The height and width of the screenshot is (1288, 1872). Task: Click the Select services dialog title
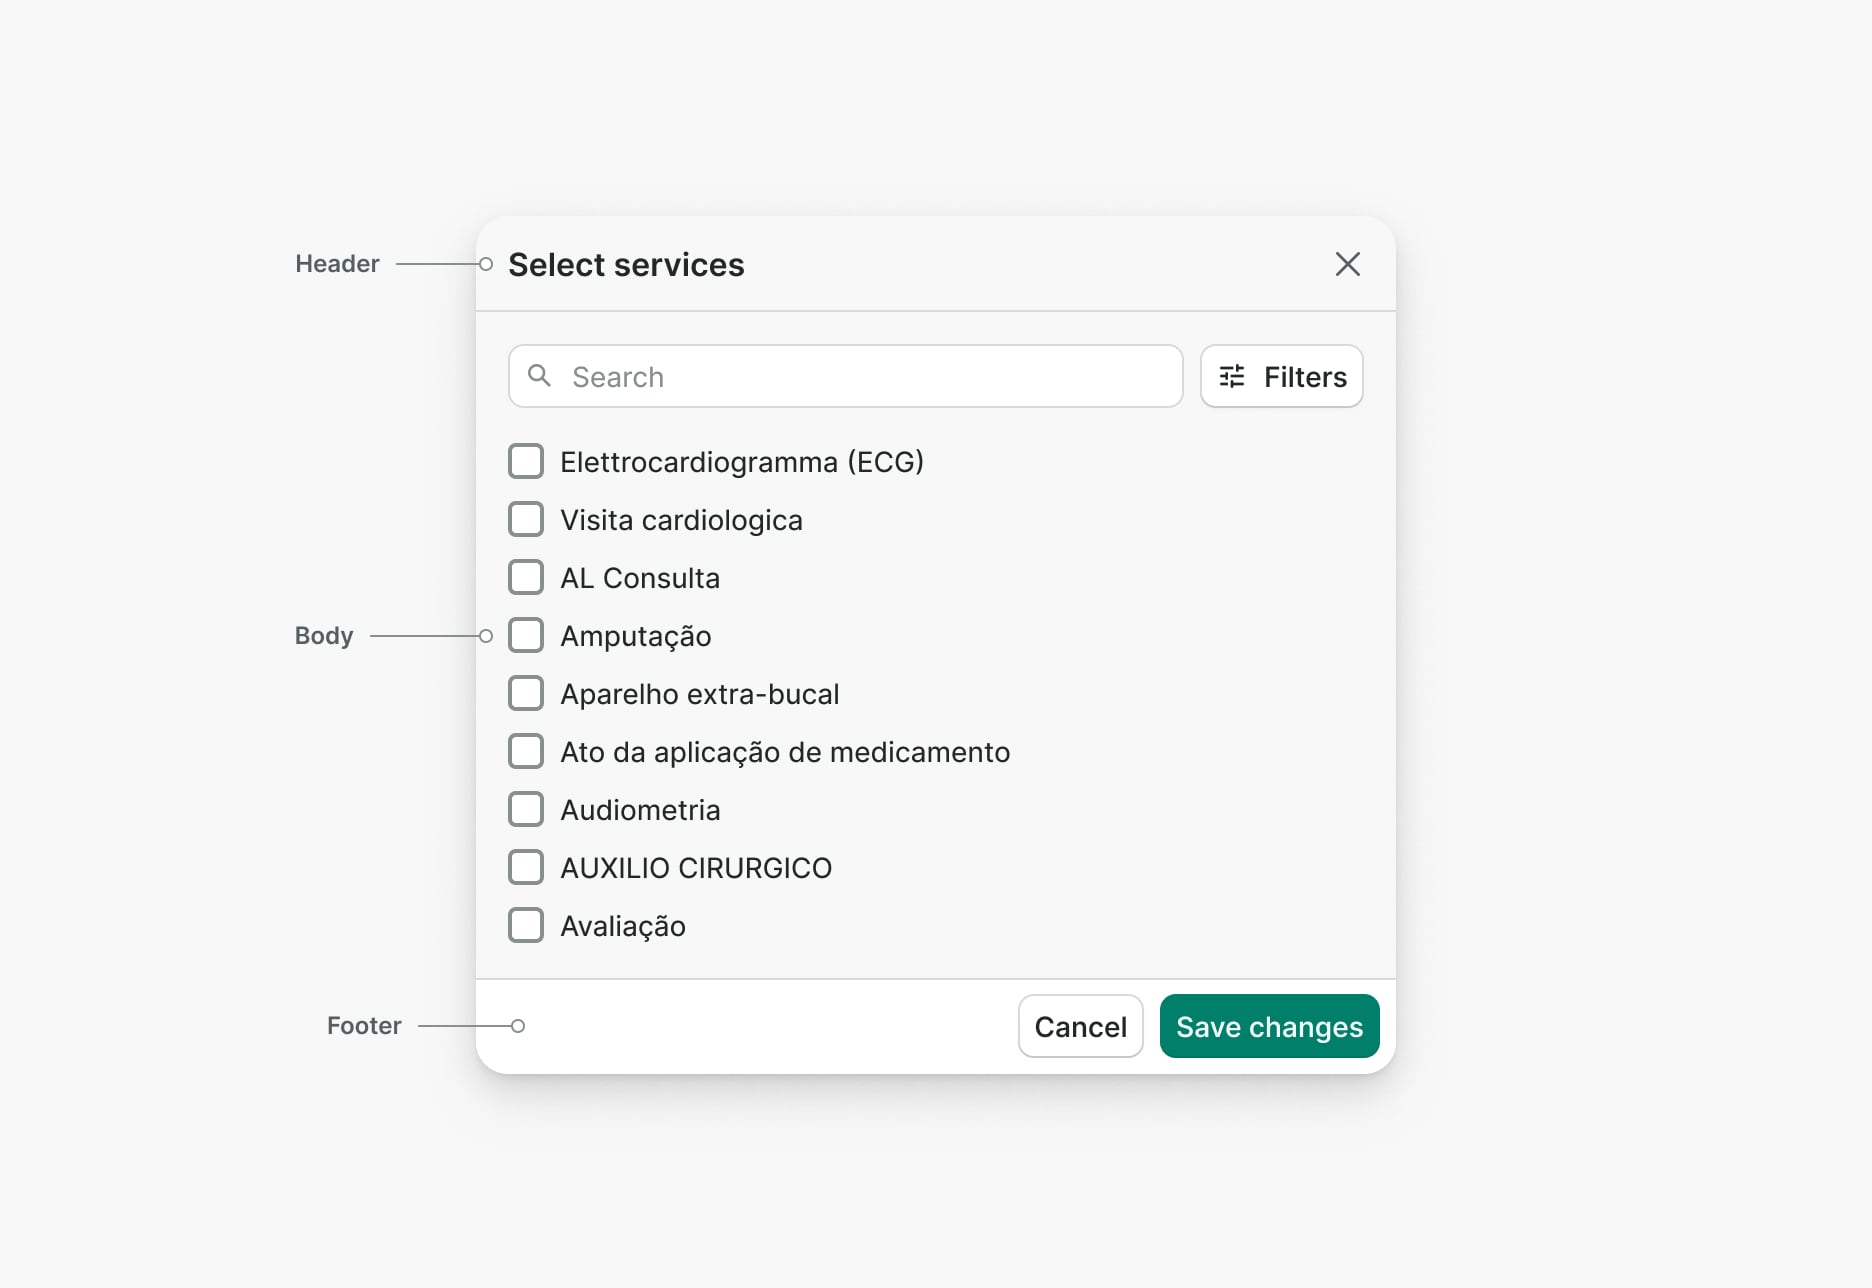coord(626,265)
